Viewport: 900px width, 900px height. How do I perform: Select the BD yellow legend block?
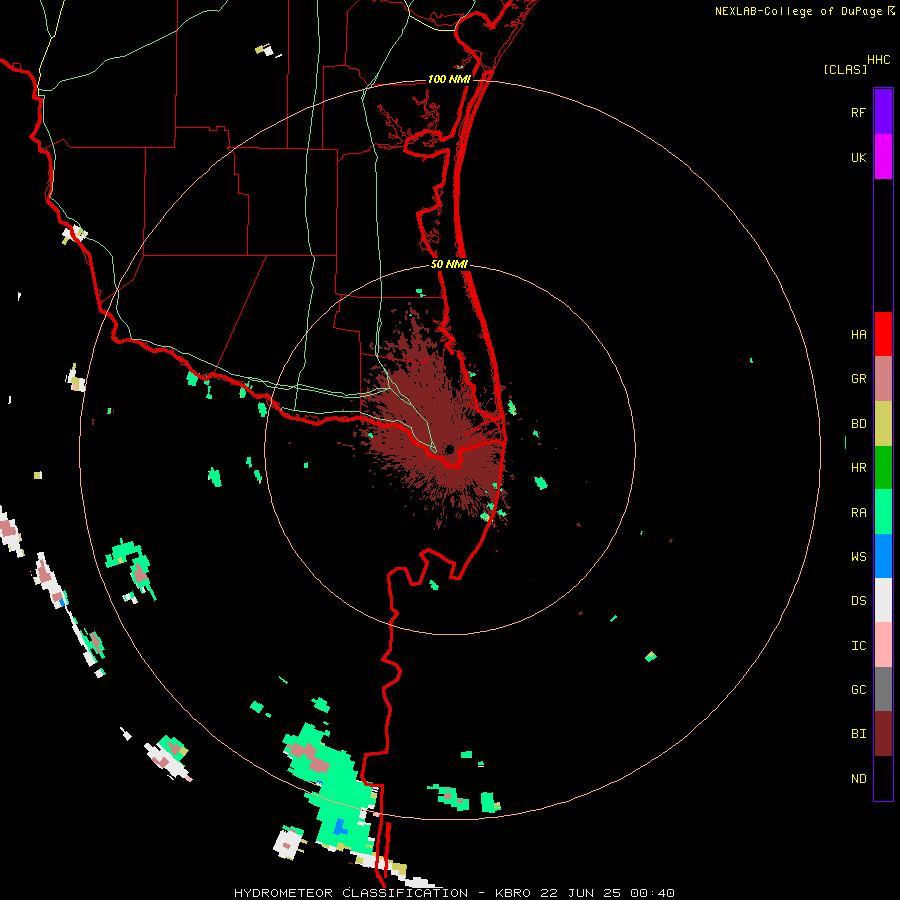[x=883, y=424]
